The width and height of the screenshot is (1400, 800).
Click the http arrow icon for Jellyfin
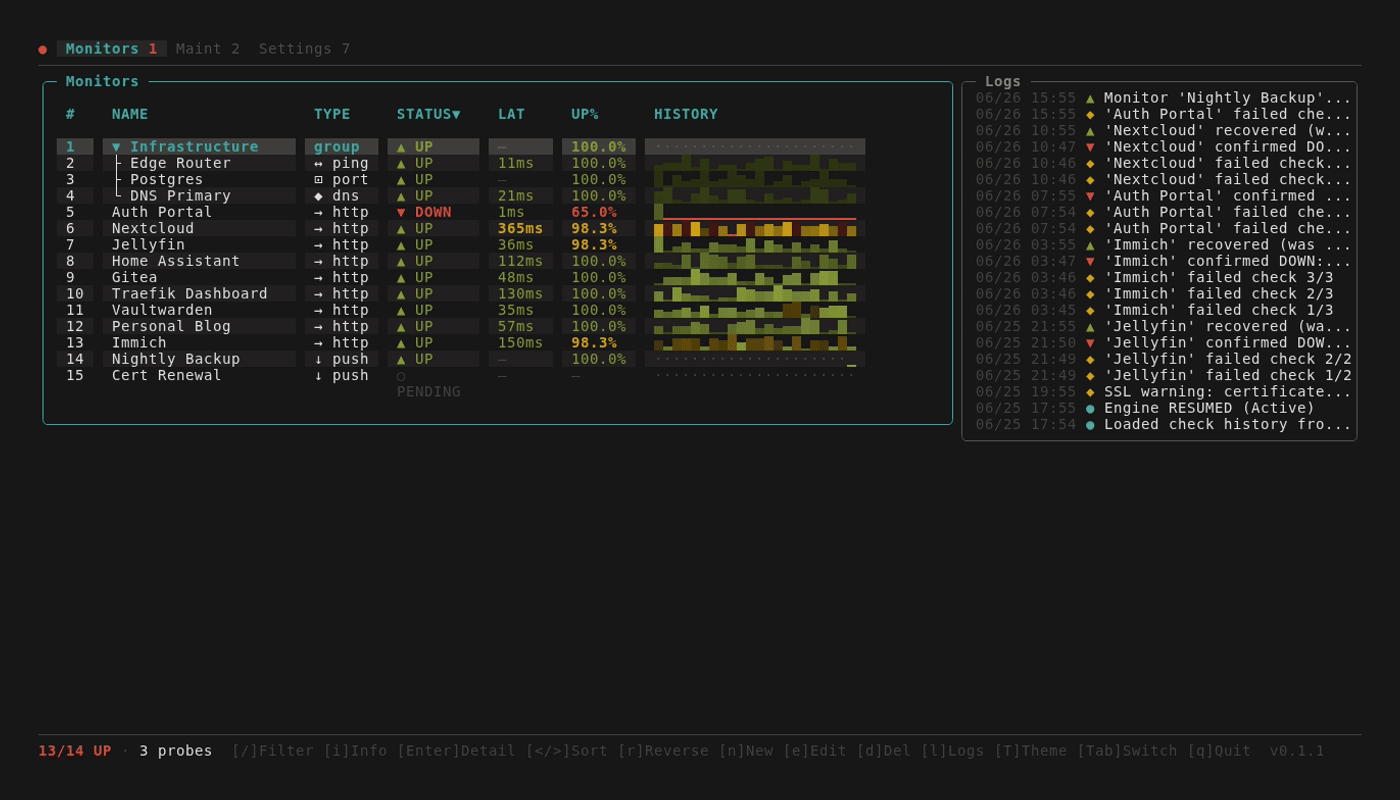coord(319,245)
